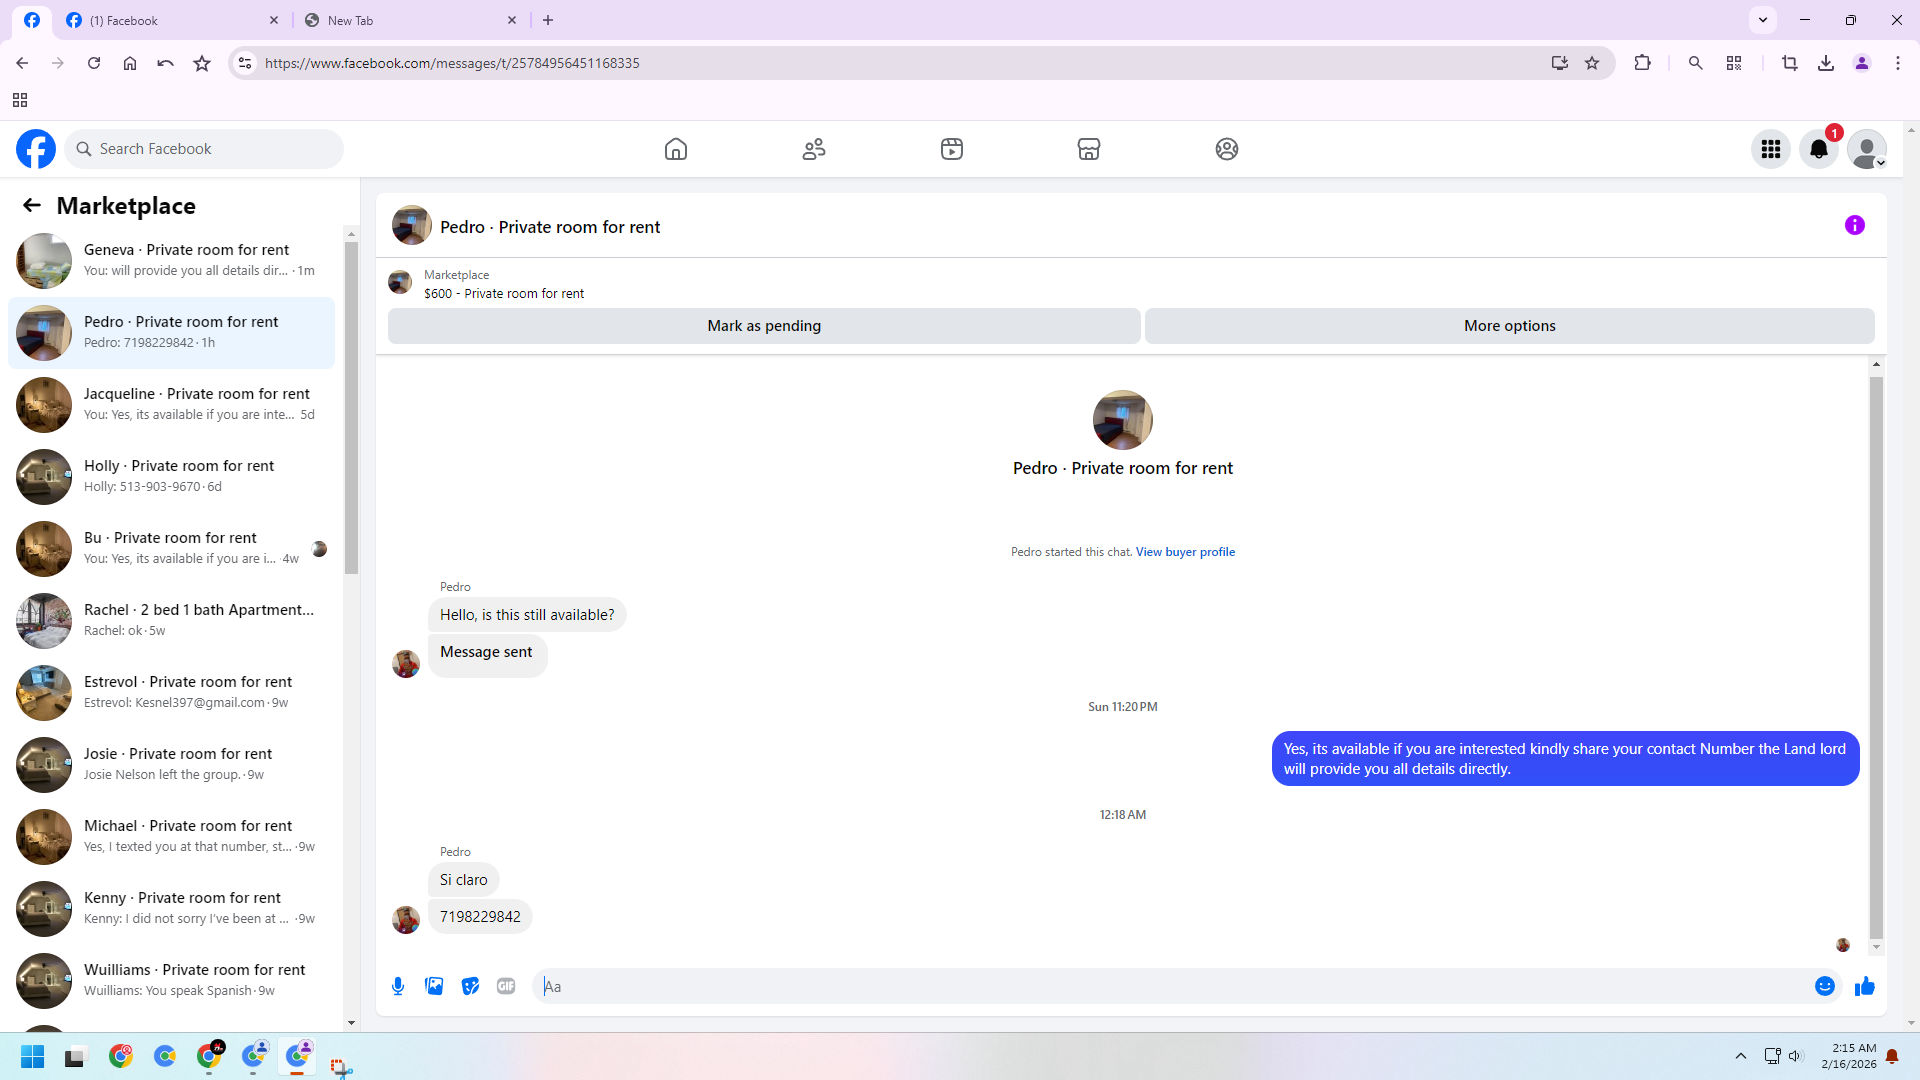Open the Facebook menu grid icon

pos(1770,149)
